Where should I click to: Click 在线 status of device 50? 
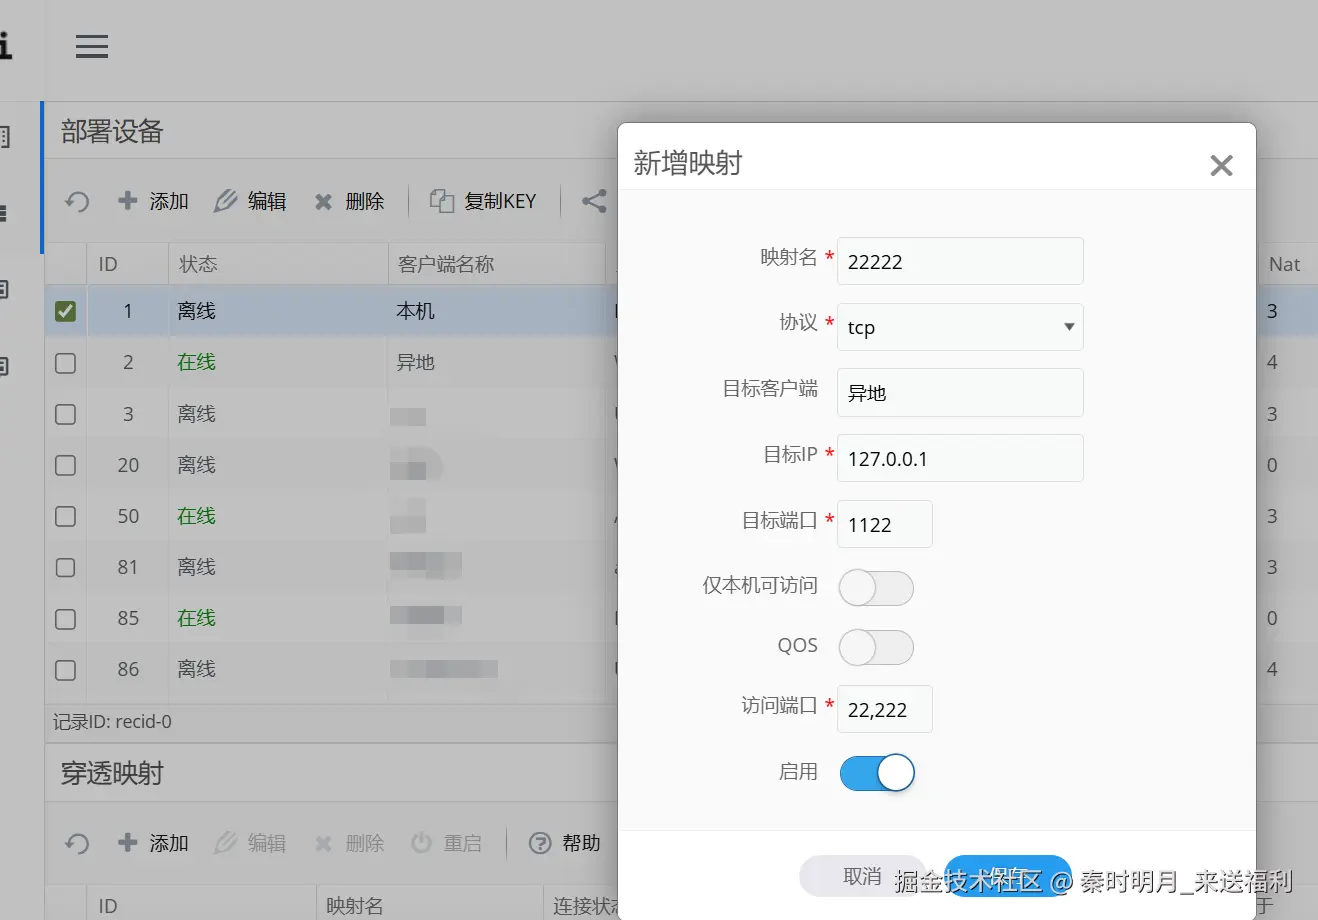(196, 516)
